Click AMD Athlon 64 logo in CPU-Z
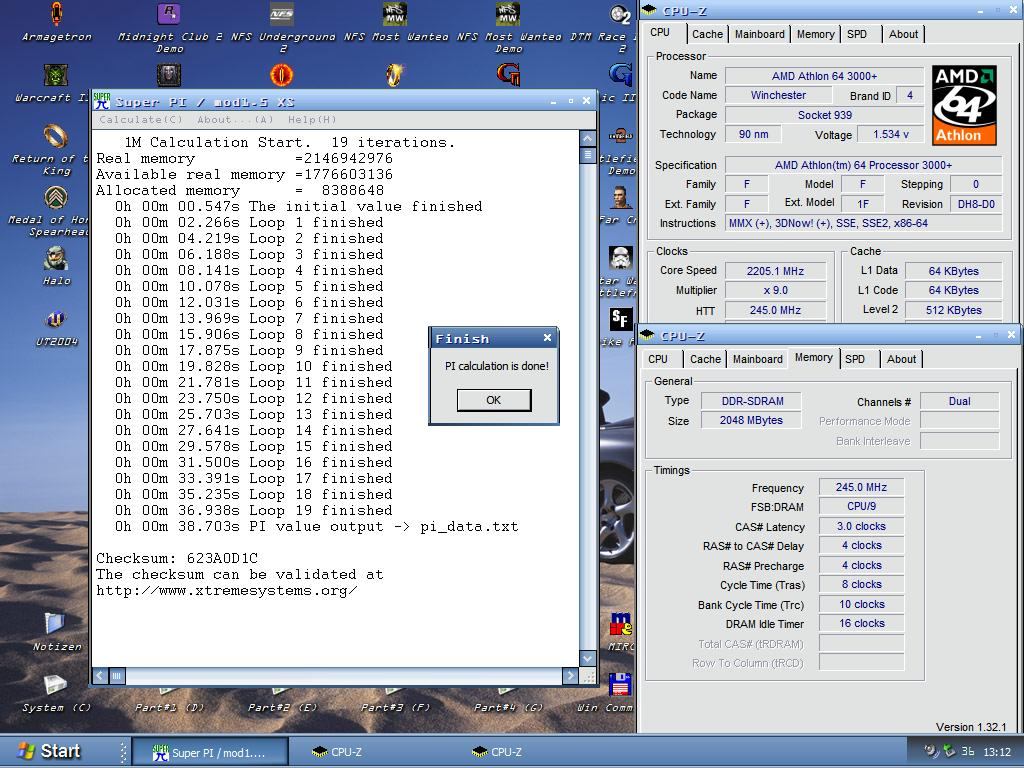Image resolution: width=1024 pixels, height=768 pixels. 964,104
